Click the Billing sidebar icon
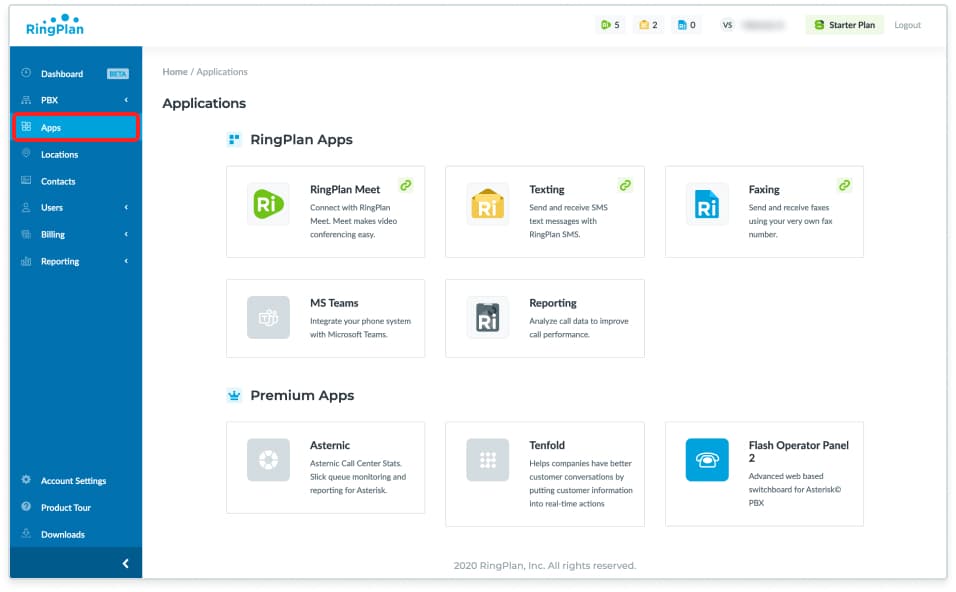 [26, 234]
